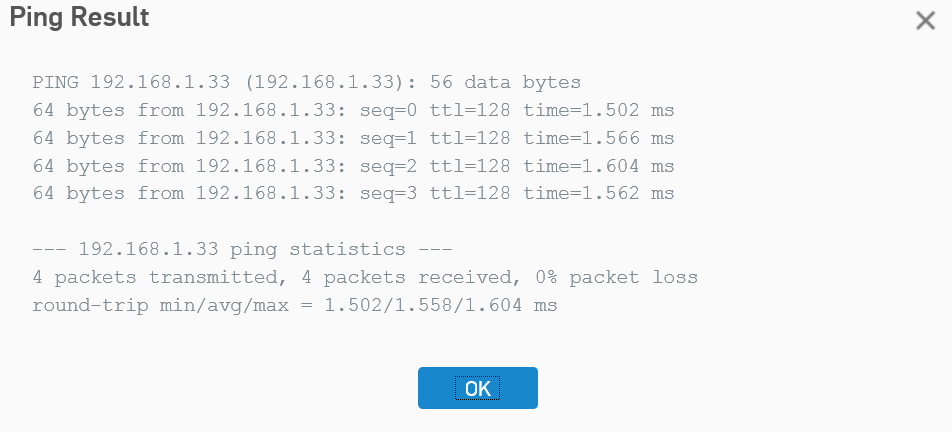Click the time=1.604 ms value
The height and width of the screenshot is (432, 952).
coord(599,166)
